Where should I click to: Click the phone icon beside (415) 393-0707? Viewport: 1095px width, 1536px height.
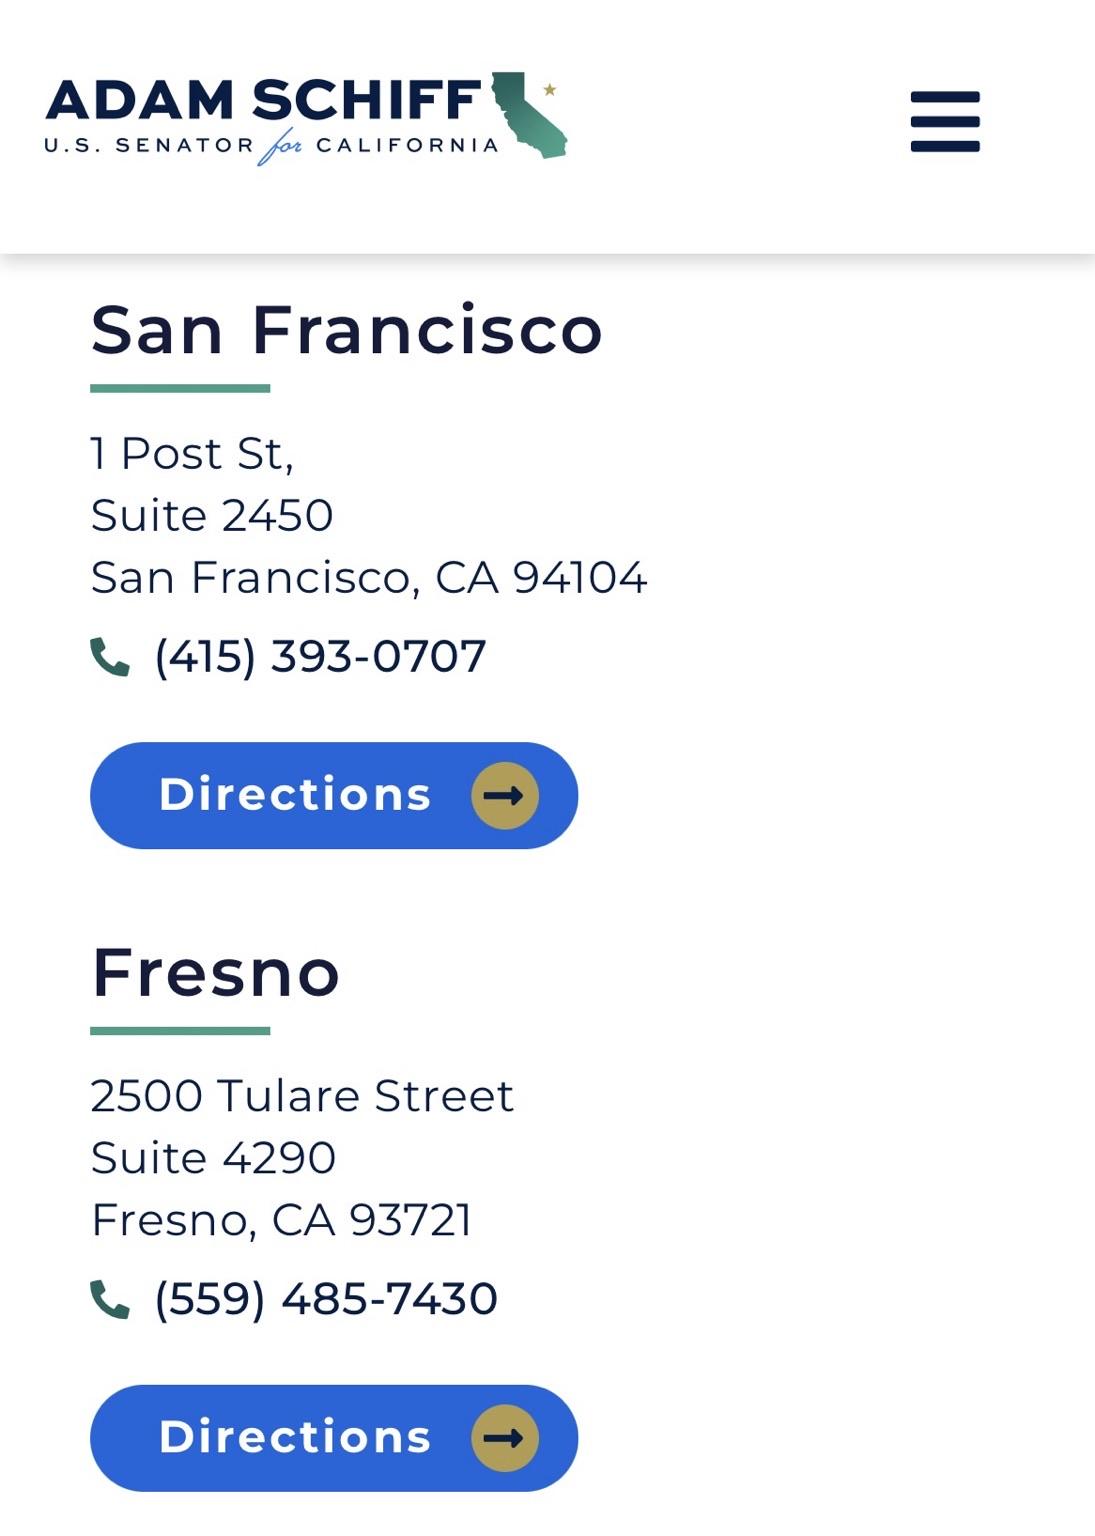pos(110,658)
